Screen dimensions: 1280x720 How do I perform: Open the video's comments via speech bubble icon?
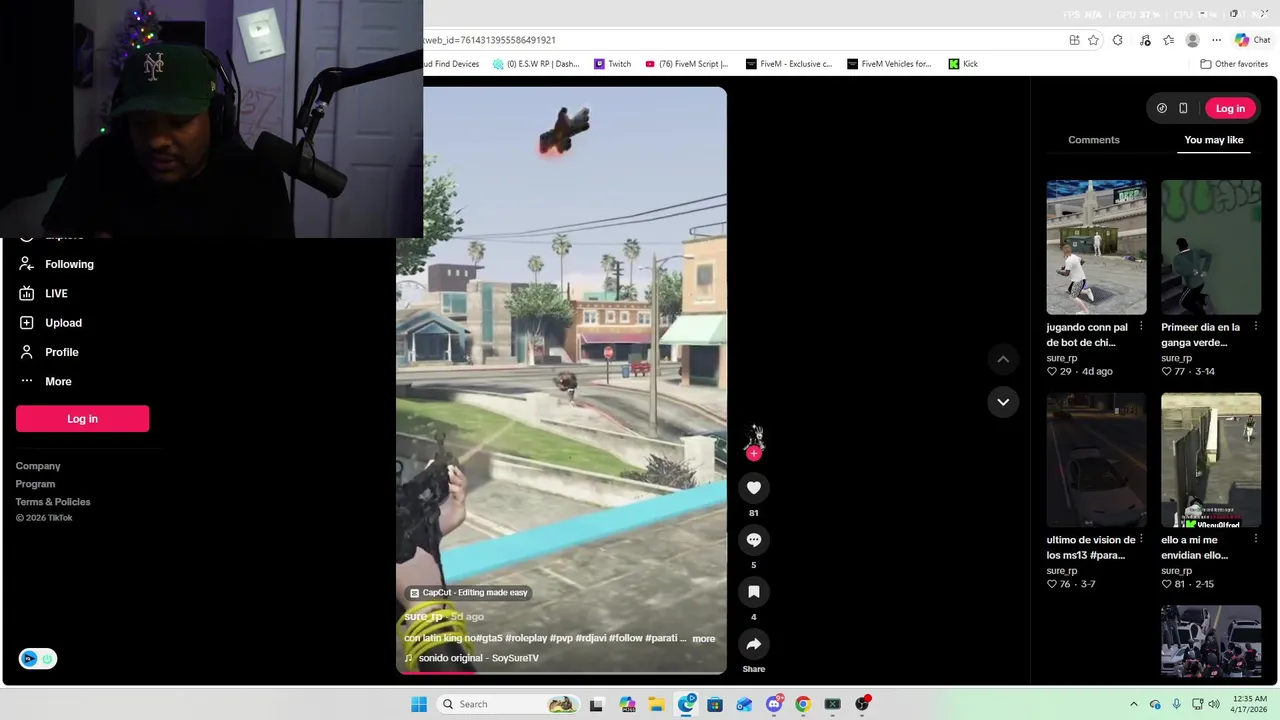(x=754, y=540)
